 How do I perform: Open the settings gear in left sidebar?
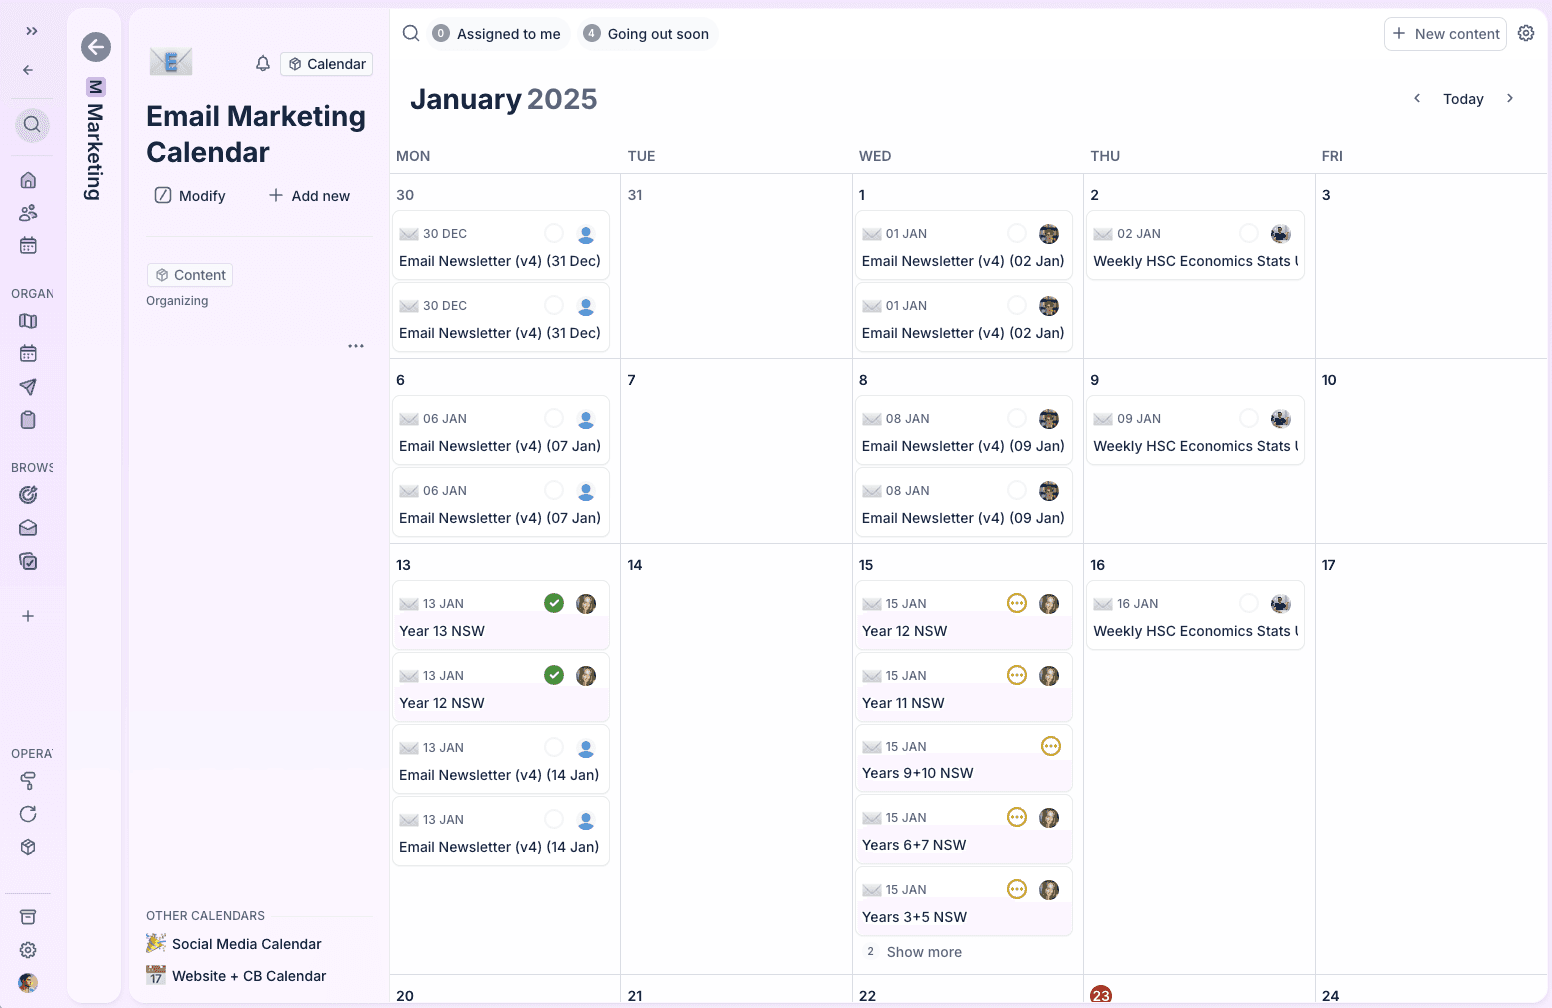click(x=28, y=950)
